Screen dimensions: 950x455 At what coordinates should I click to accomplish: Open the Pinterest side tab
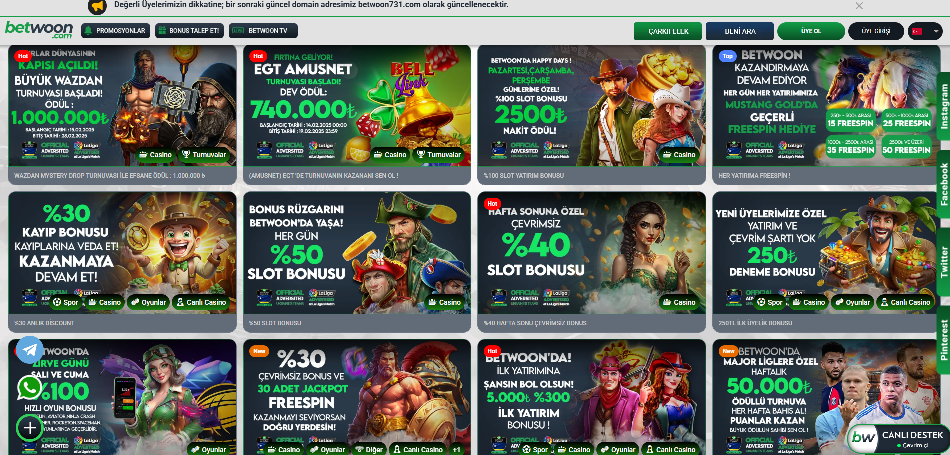click(x=943, y=340)
